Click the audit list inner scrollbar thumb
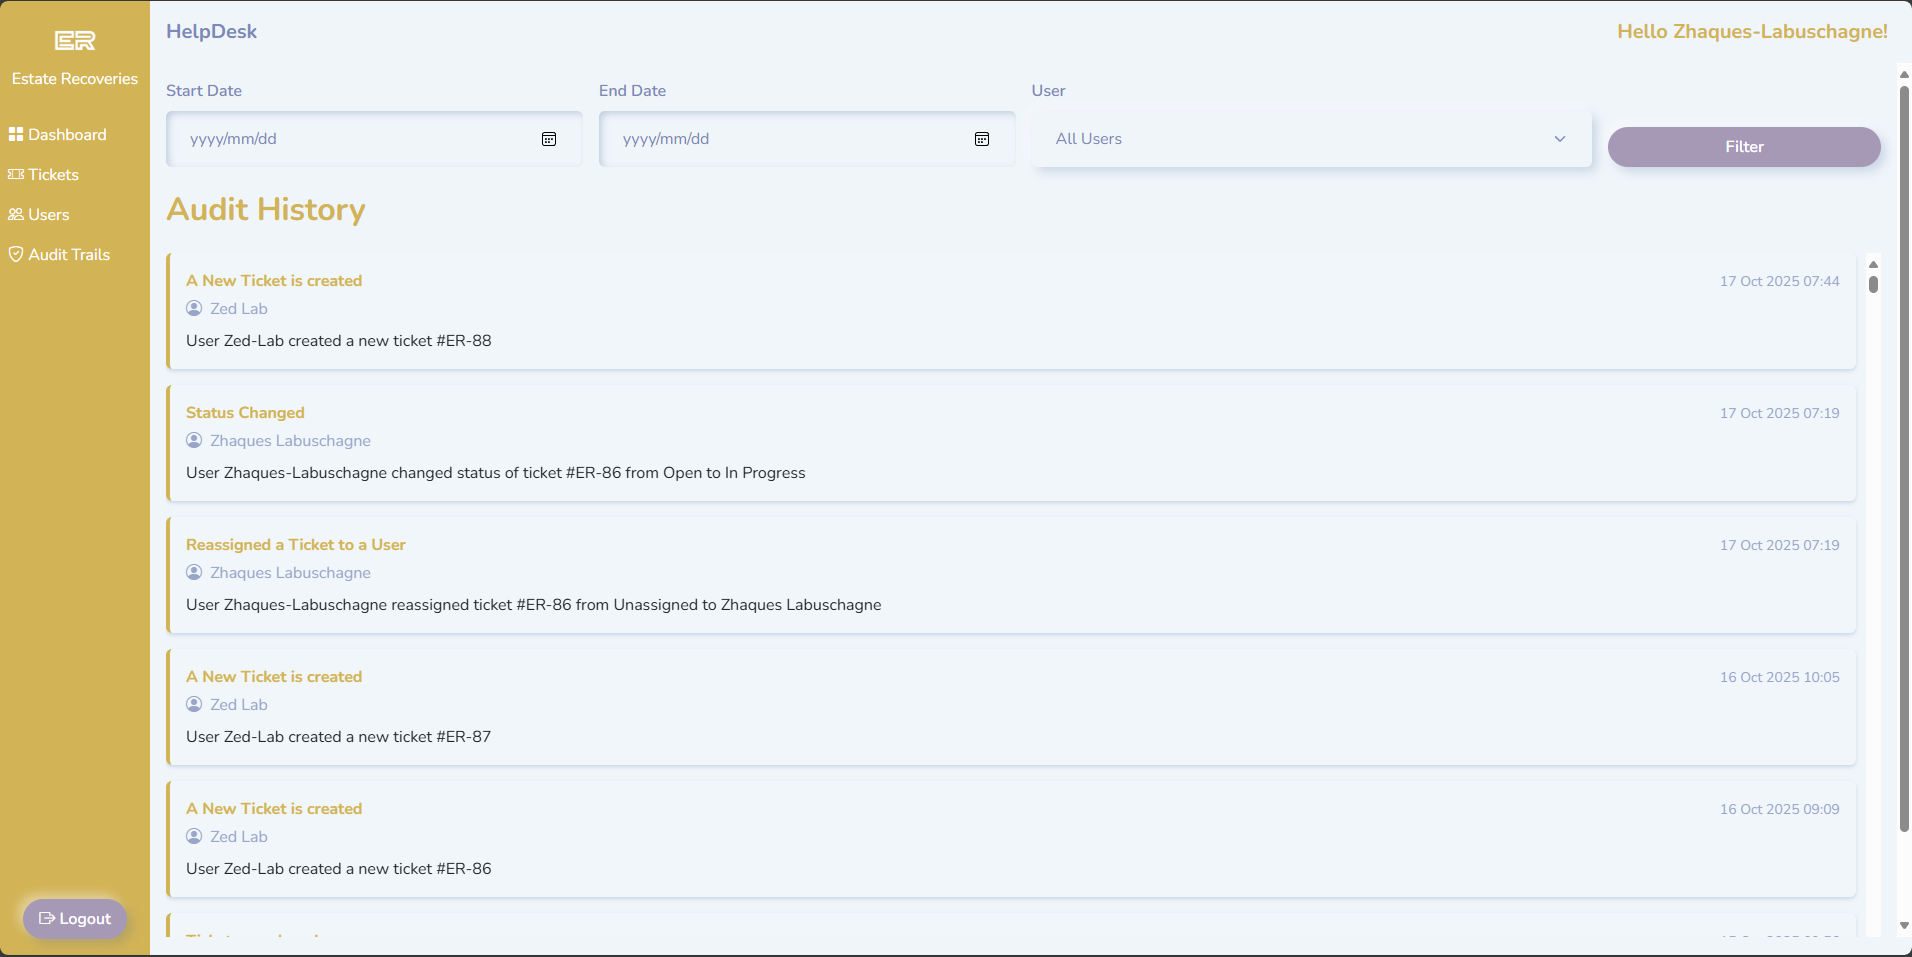This screenshot has width=1912, height=957. 1874,285
